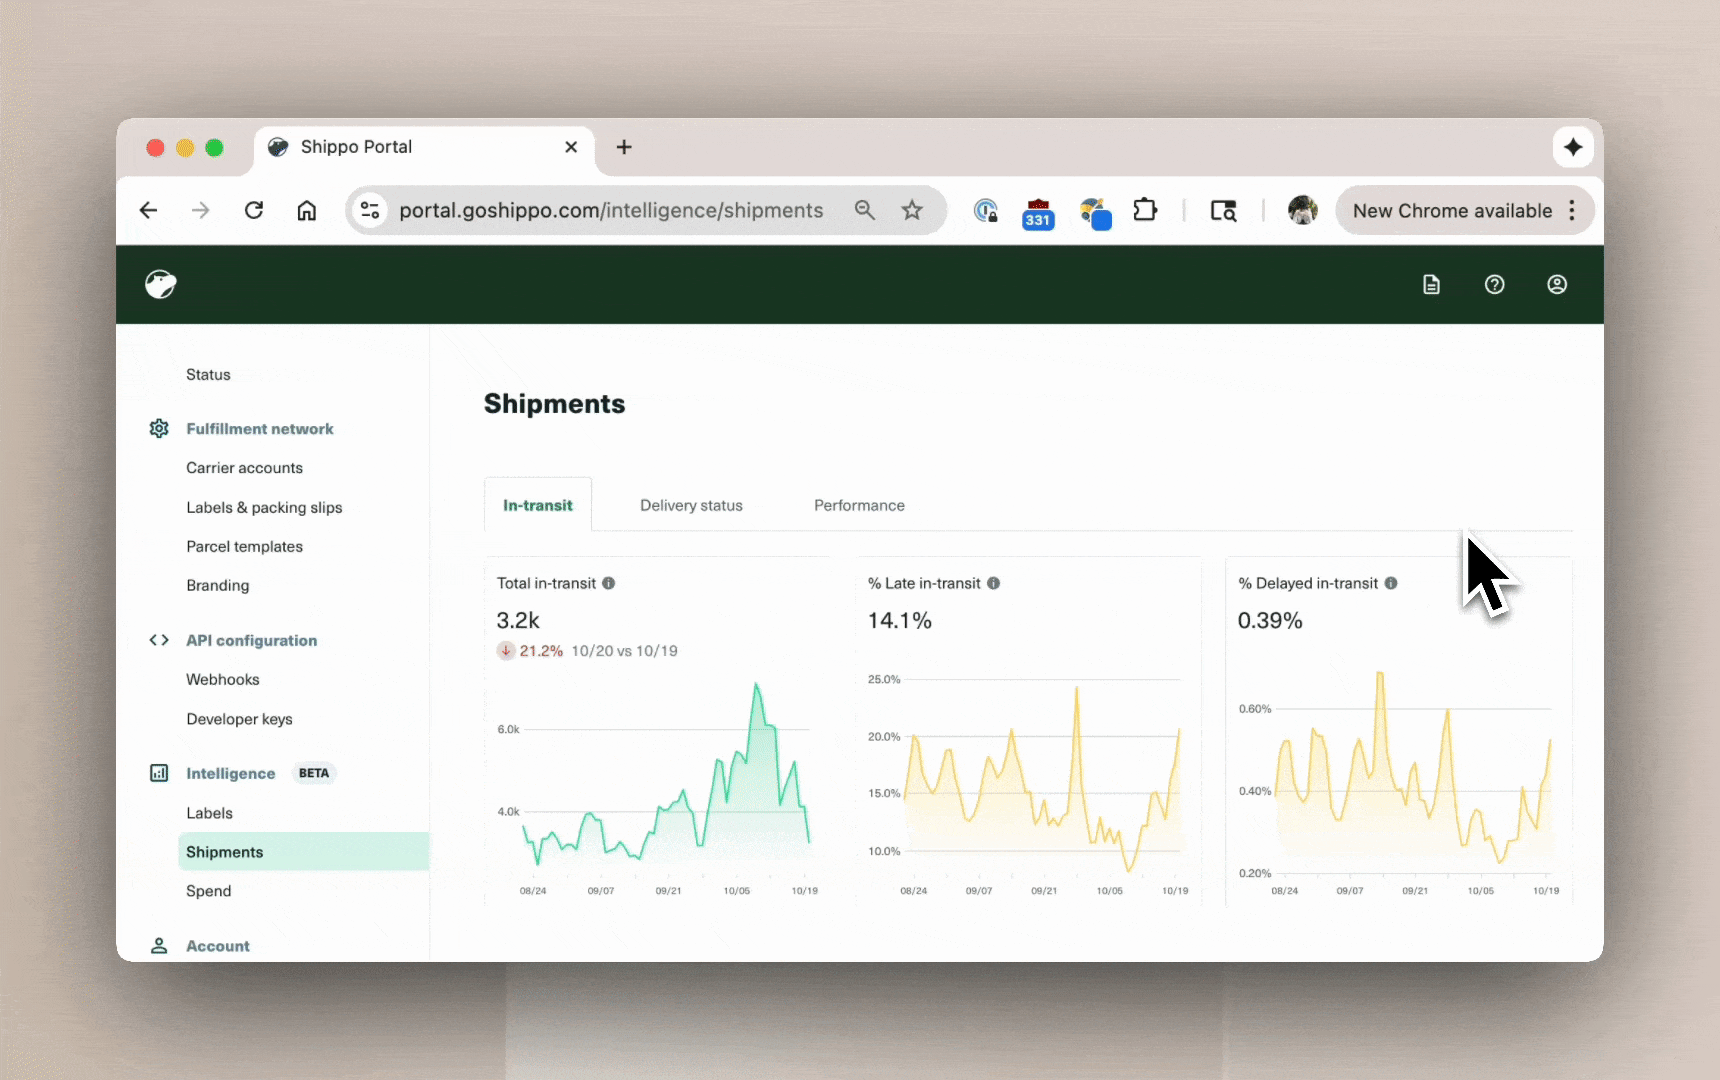Open Labels & packing slips

click(x=264, y=508)
